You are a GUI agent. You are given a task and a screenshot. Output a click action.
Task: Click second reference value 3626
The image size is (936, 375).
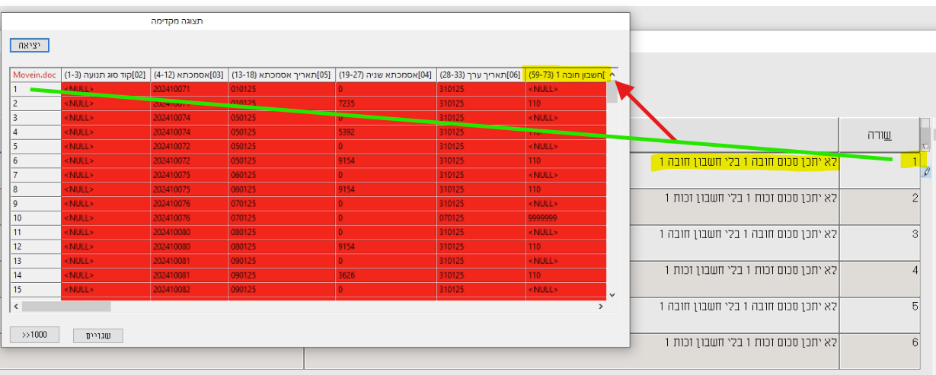386,275
